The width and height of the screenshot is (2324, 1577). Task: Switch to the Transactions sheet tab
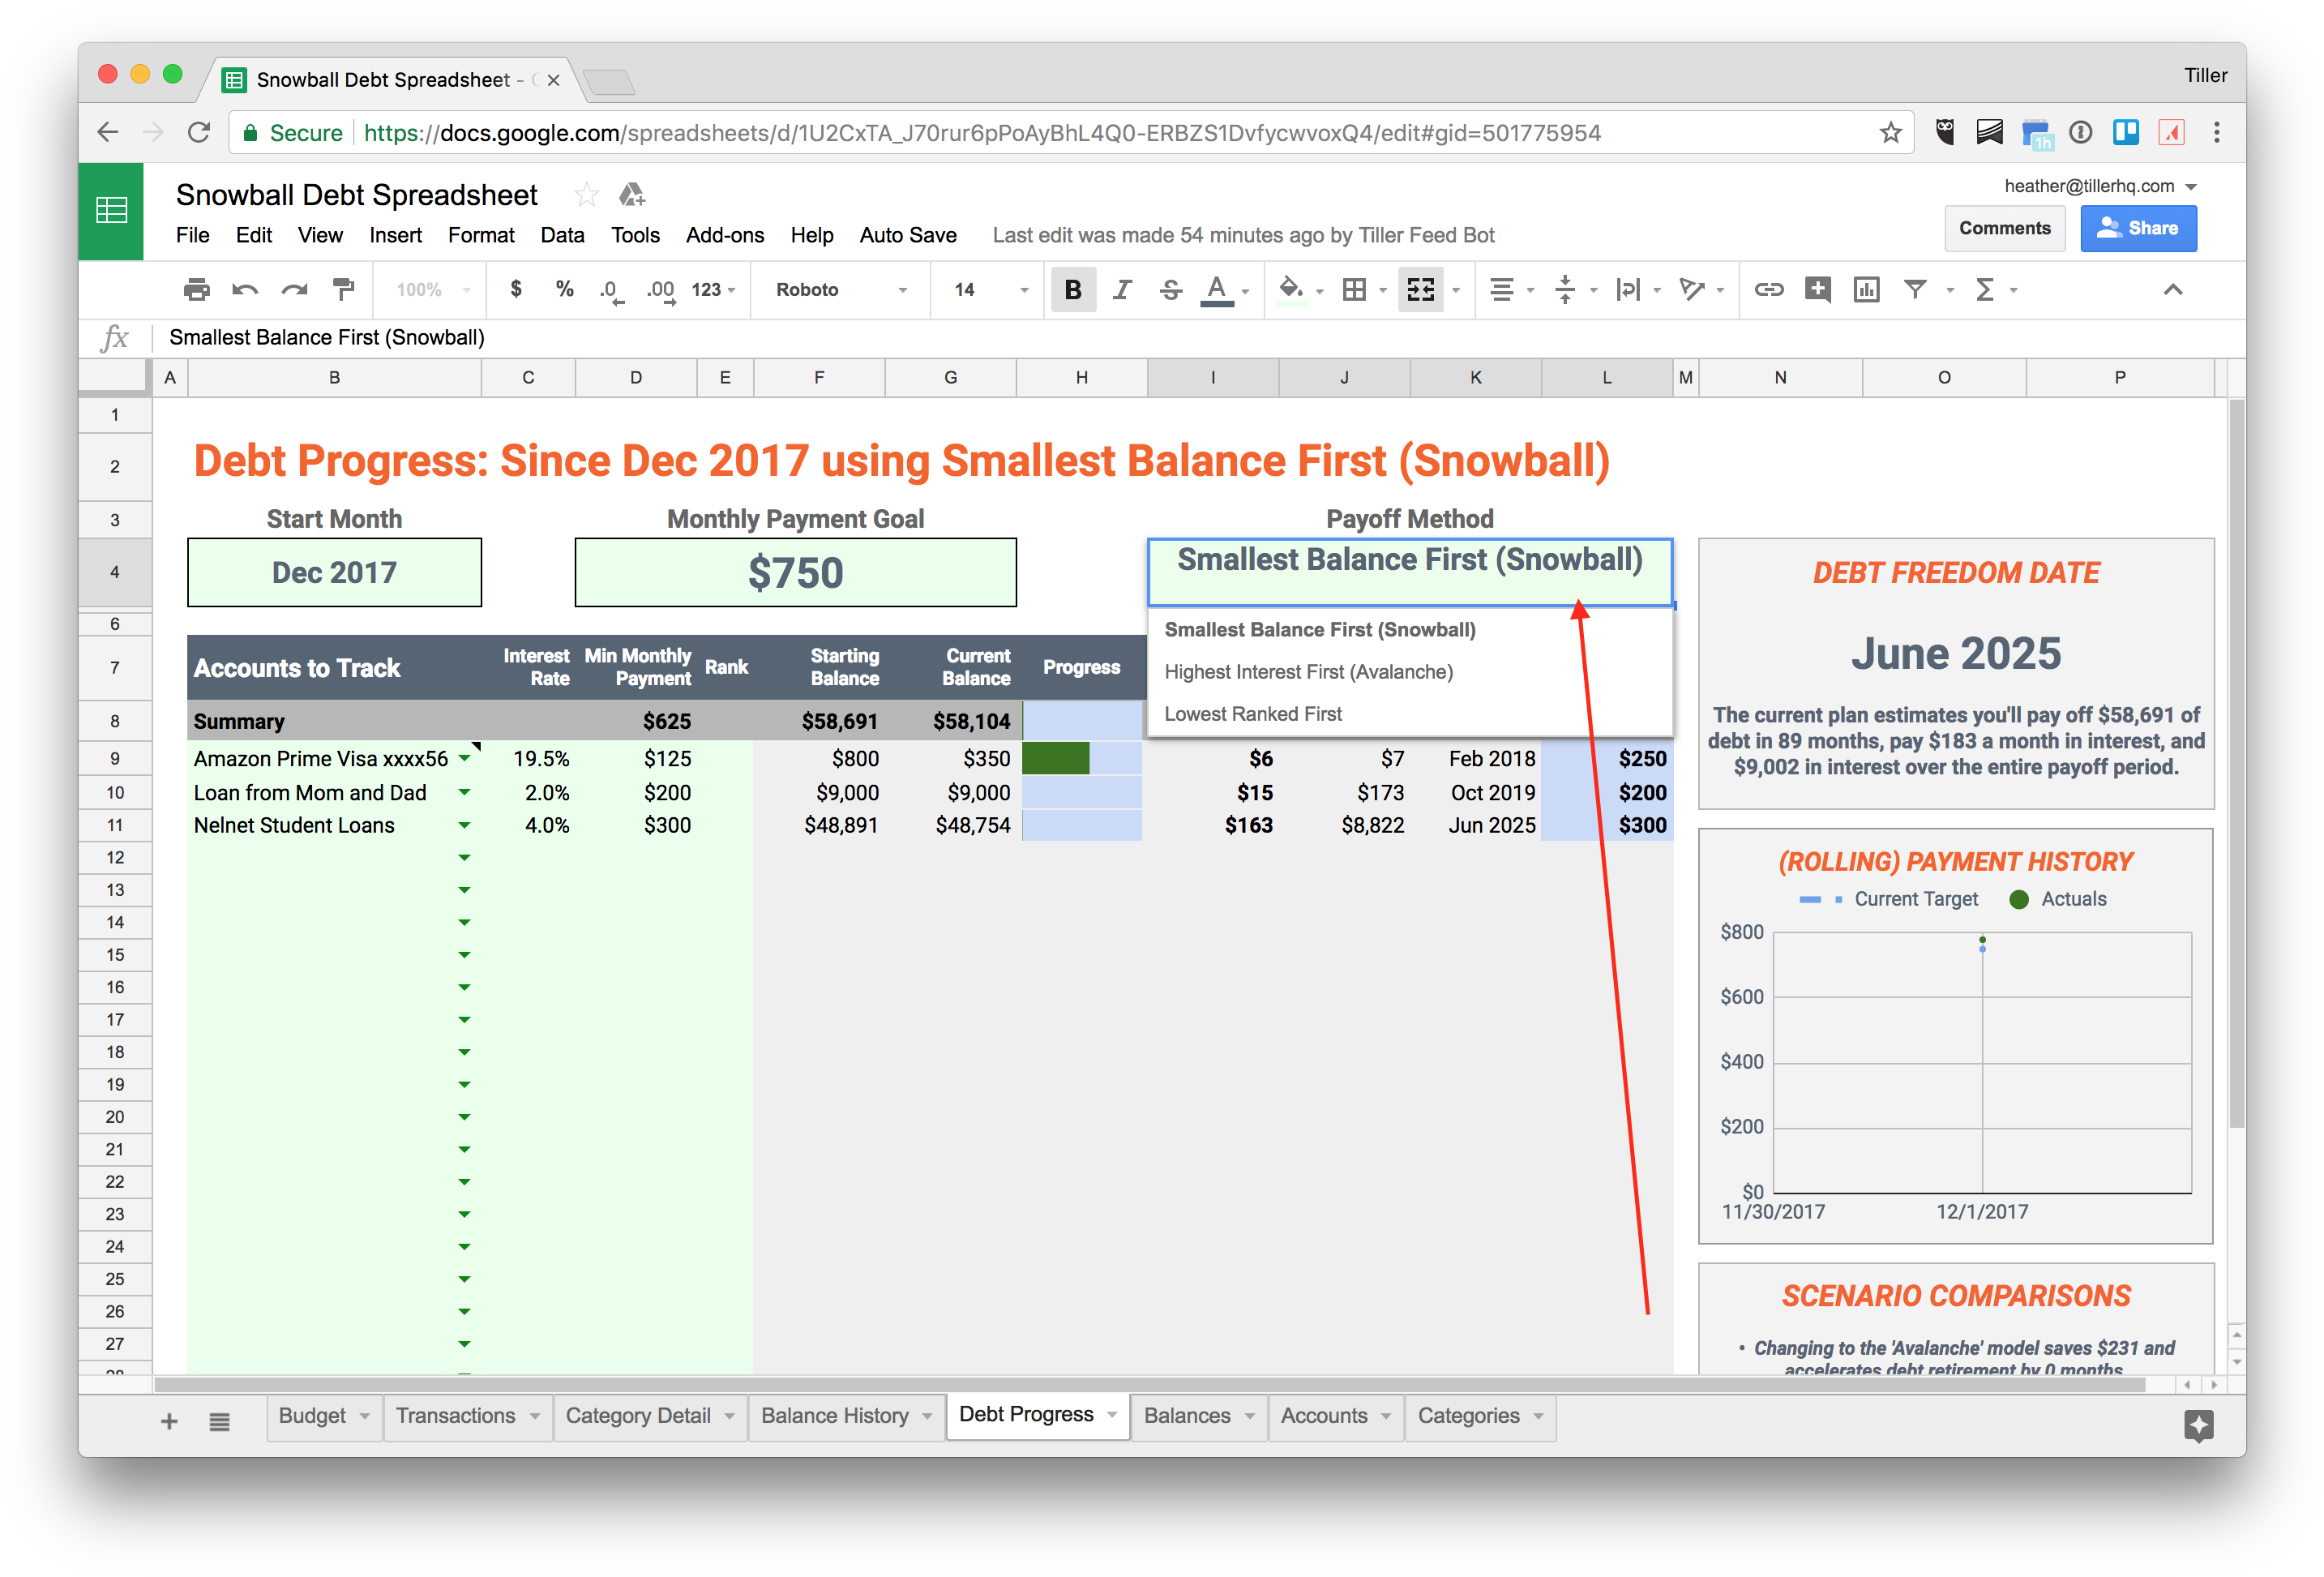(467, 1416)
